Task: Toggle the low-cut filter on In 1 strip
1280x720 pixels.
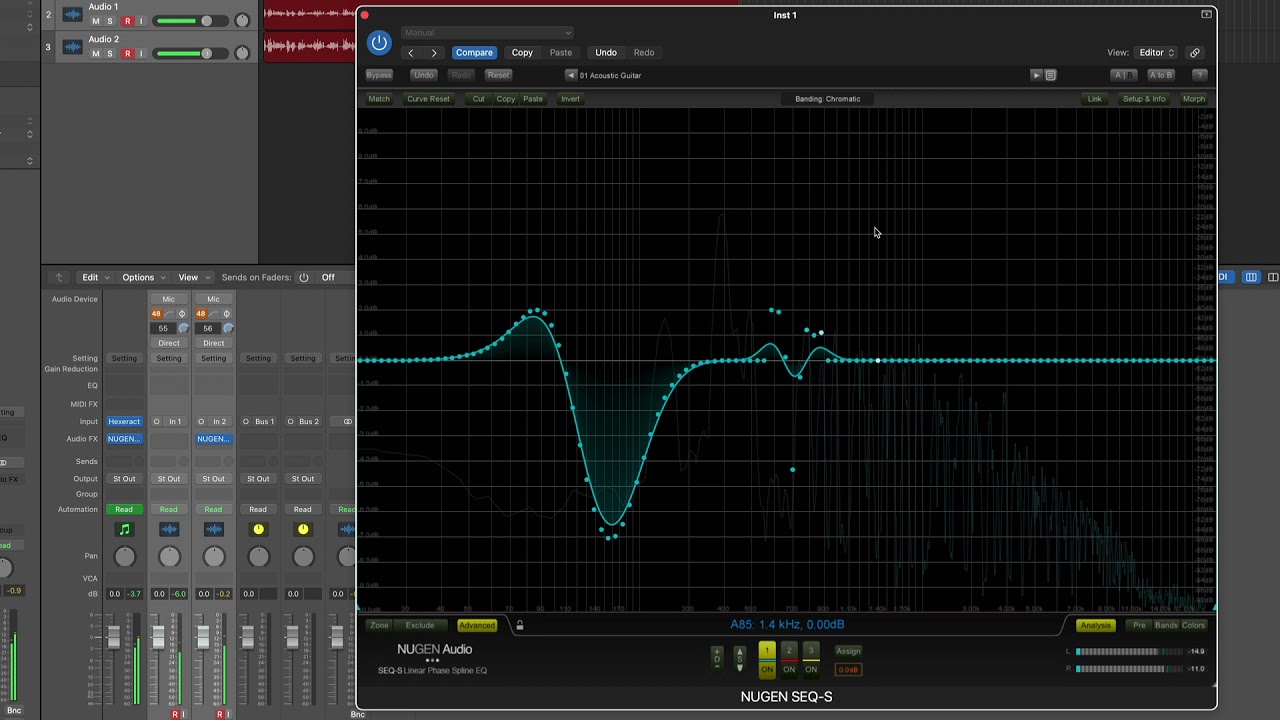Action: (x=169, y=314)
